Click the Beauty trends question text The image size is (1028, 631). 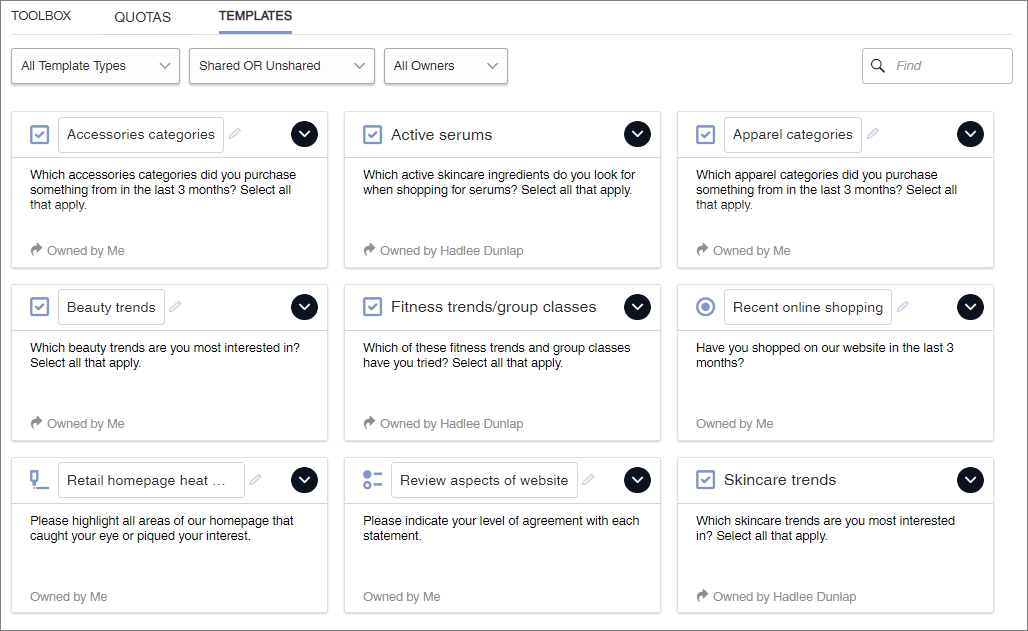pos(165,355)
